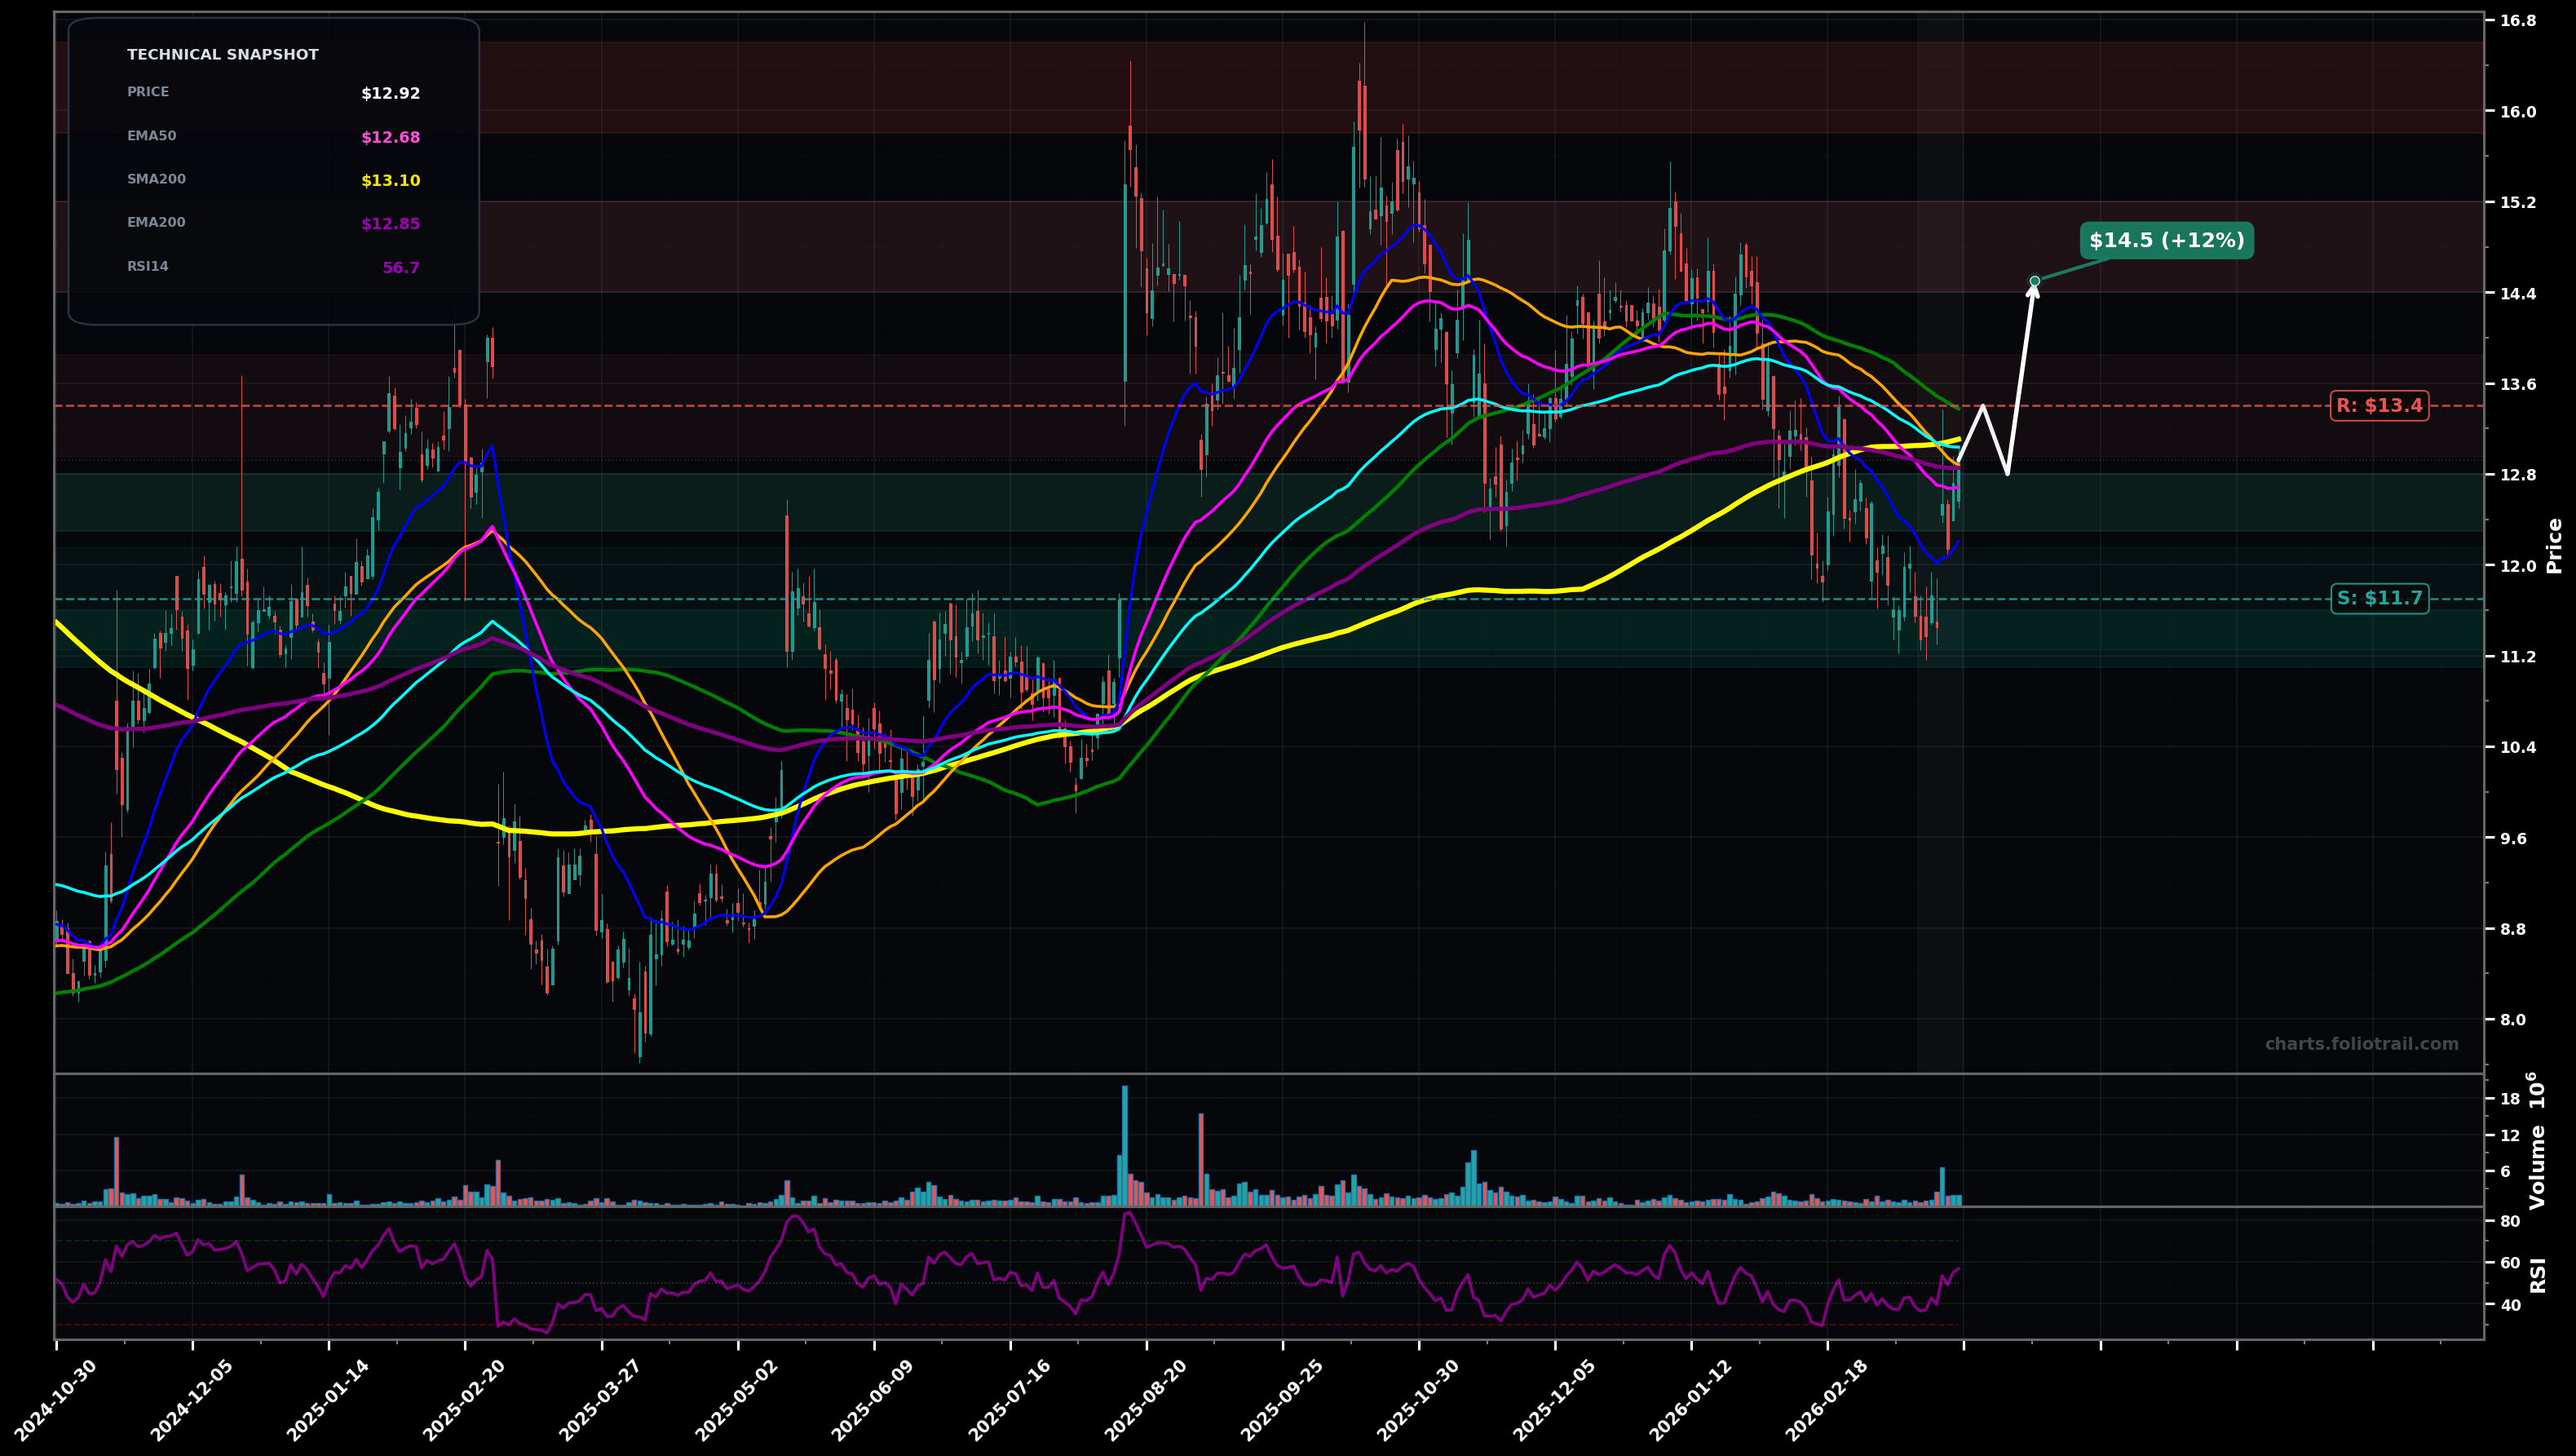Click the $14.5 (+12%) price target label
The width and height of the screenshot is (2576, 1456).
coord(2166,241)
